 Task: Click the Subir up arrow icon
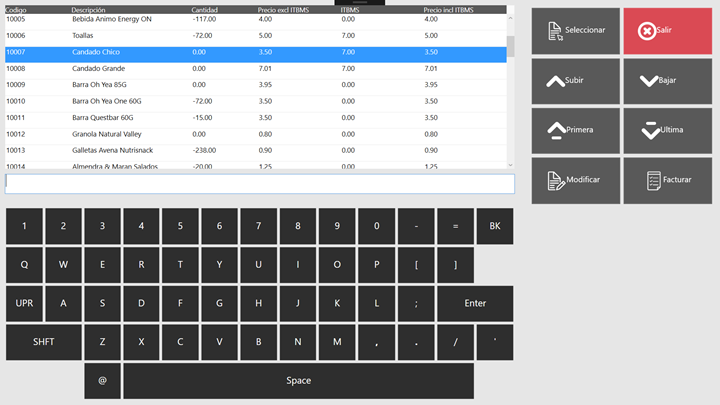pyautogui.click(x=555, y=81)
